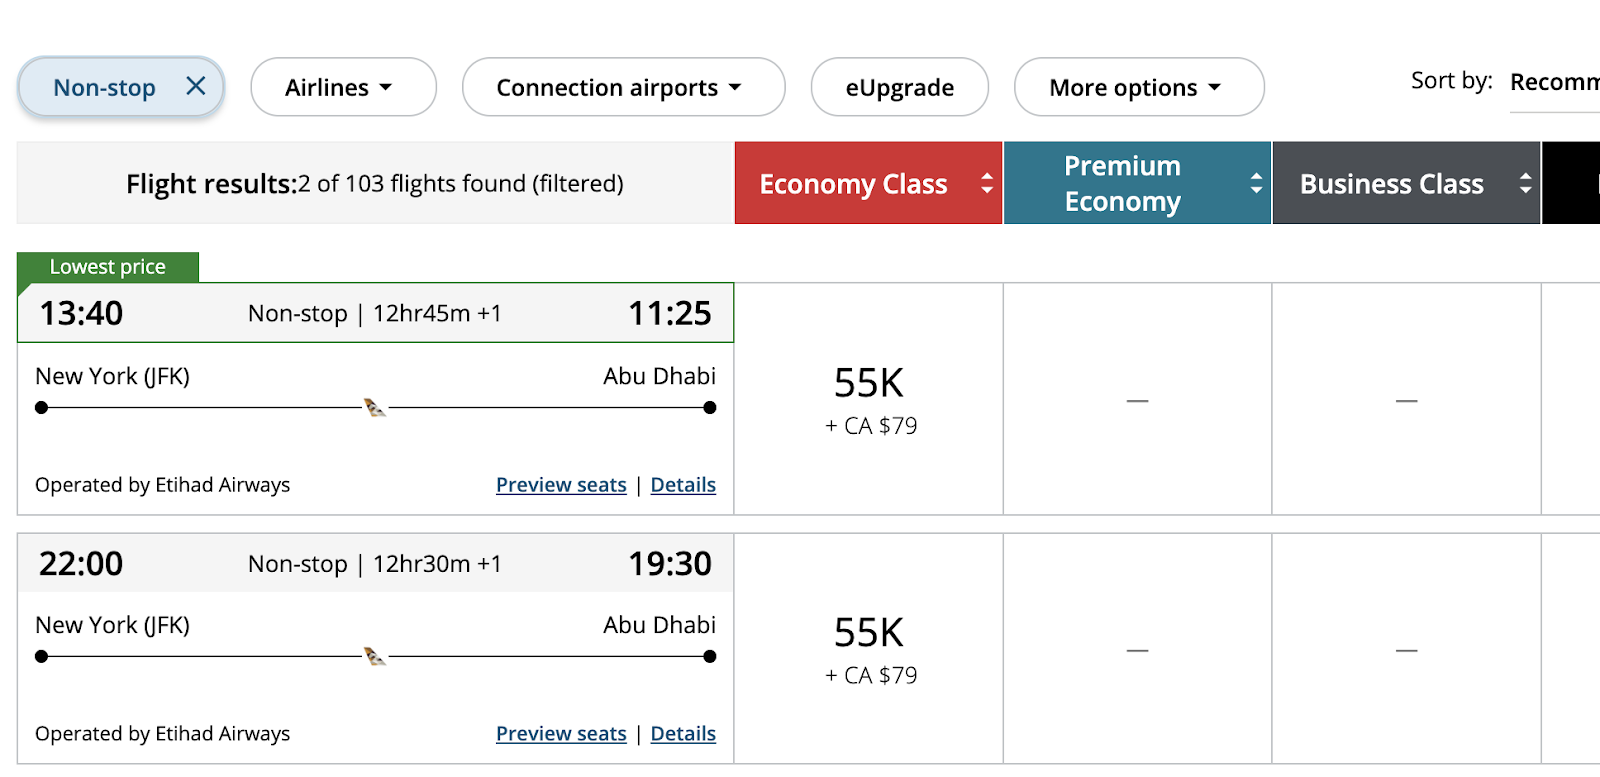Select the Economy Class column header
The height and width of the screenshot is (777, 1600).
[853, 184]
